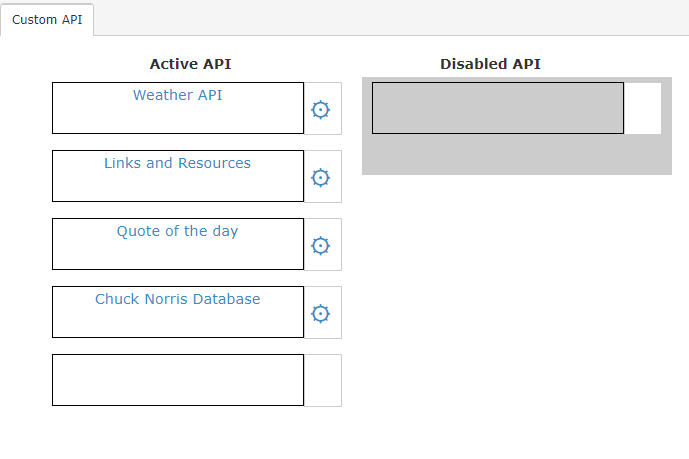Open settings gear for Links and Resources
Viewport: 689px width, 459px height.
[x=320, y=178]
